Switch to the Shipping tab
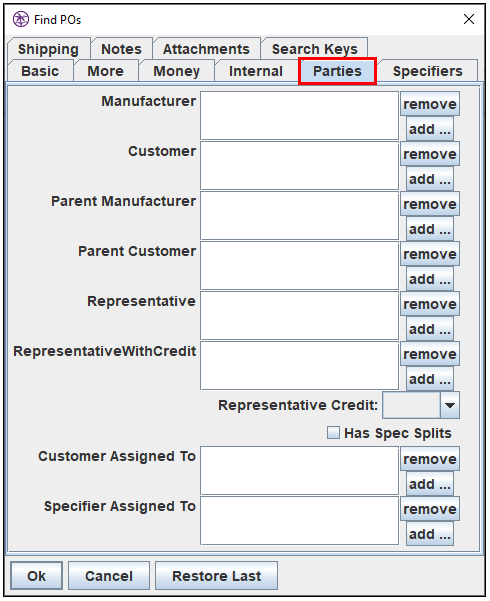The width and height of the screenshot is (490, 601). coord(48,49)
